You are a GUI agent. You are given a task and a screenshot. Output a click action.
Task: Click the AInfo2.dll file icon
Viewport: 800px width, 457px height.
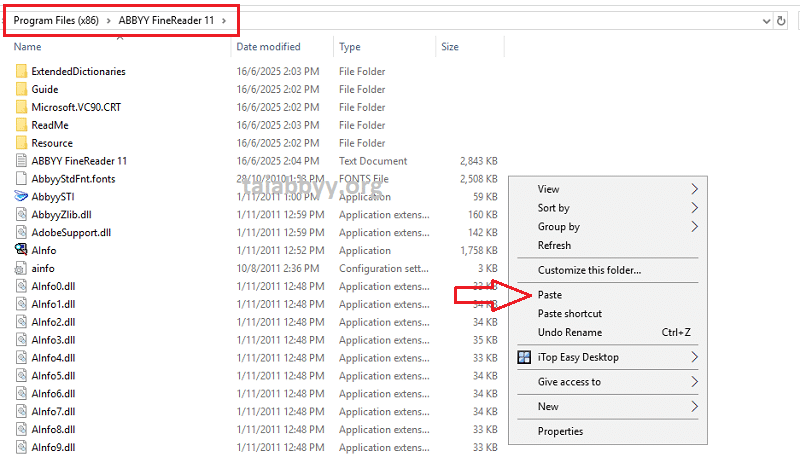21,322
